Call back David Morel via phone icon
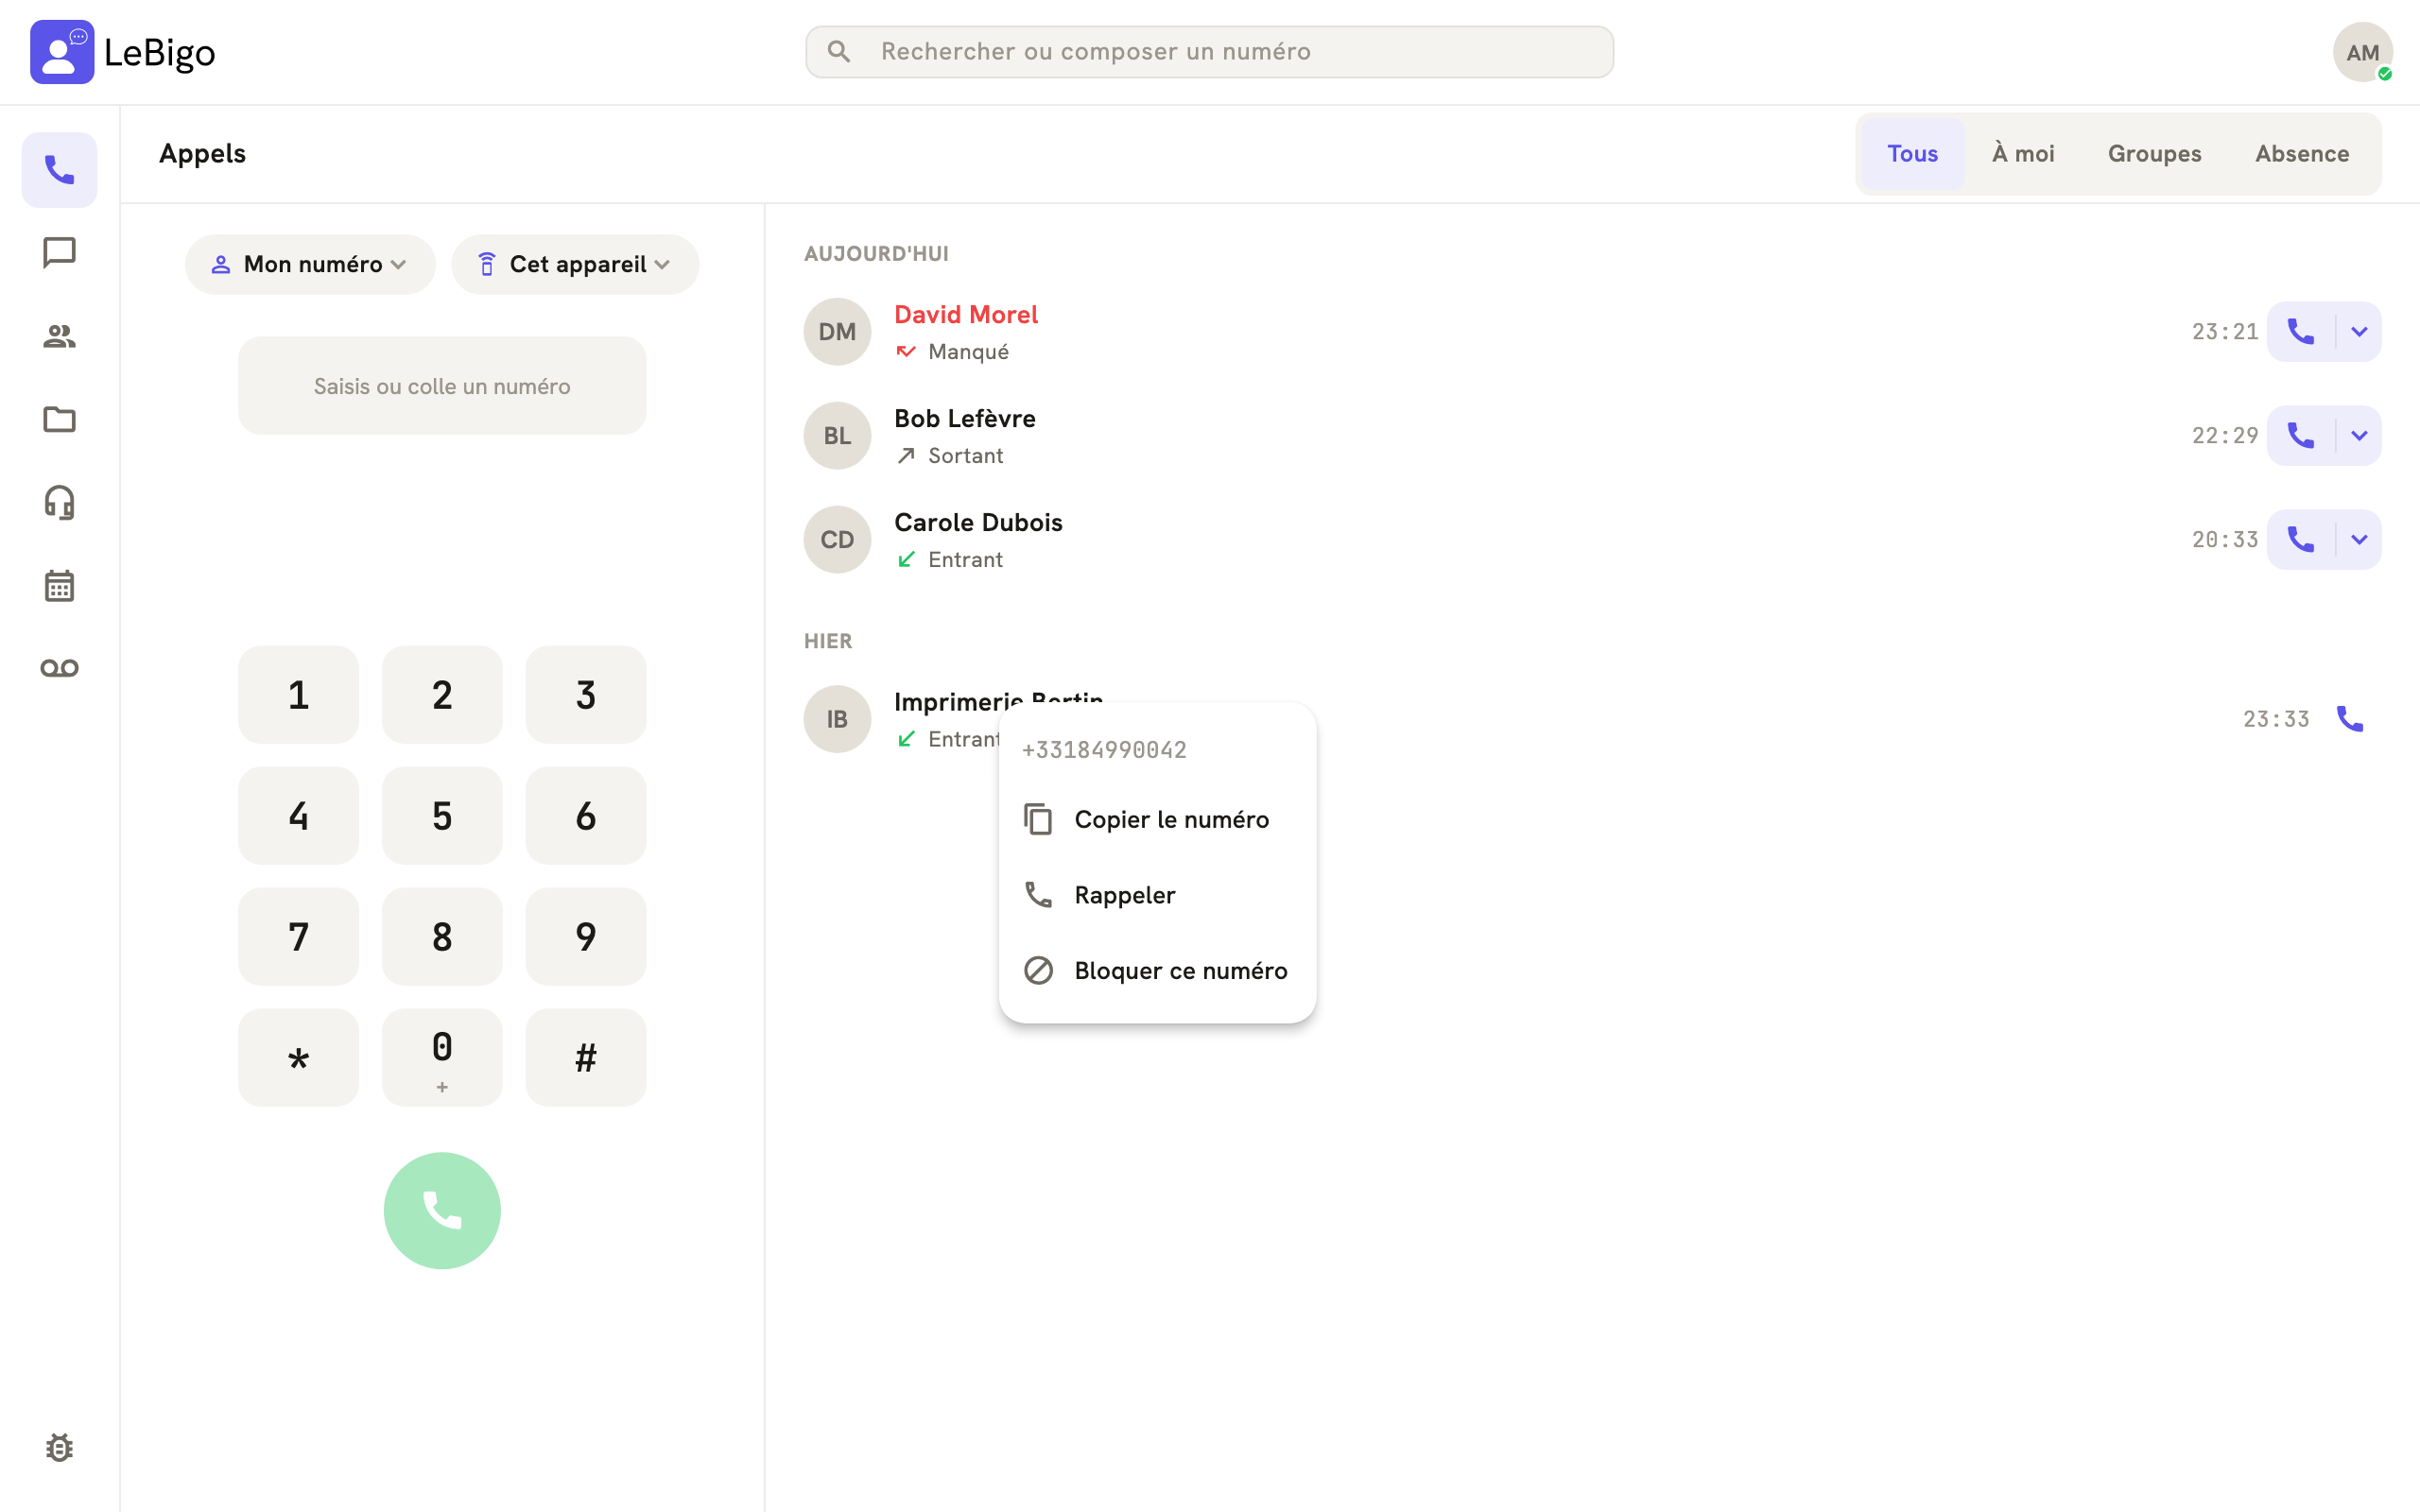This screenshot has width=2420, height=1512. (x=2301, y=331)
